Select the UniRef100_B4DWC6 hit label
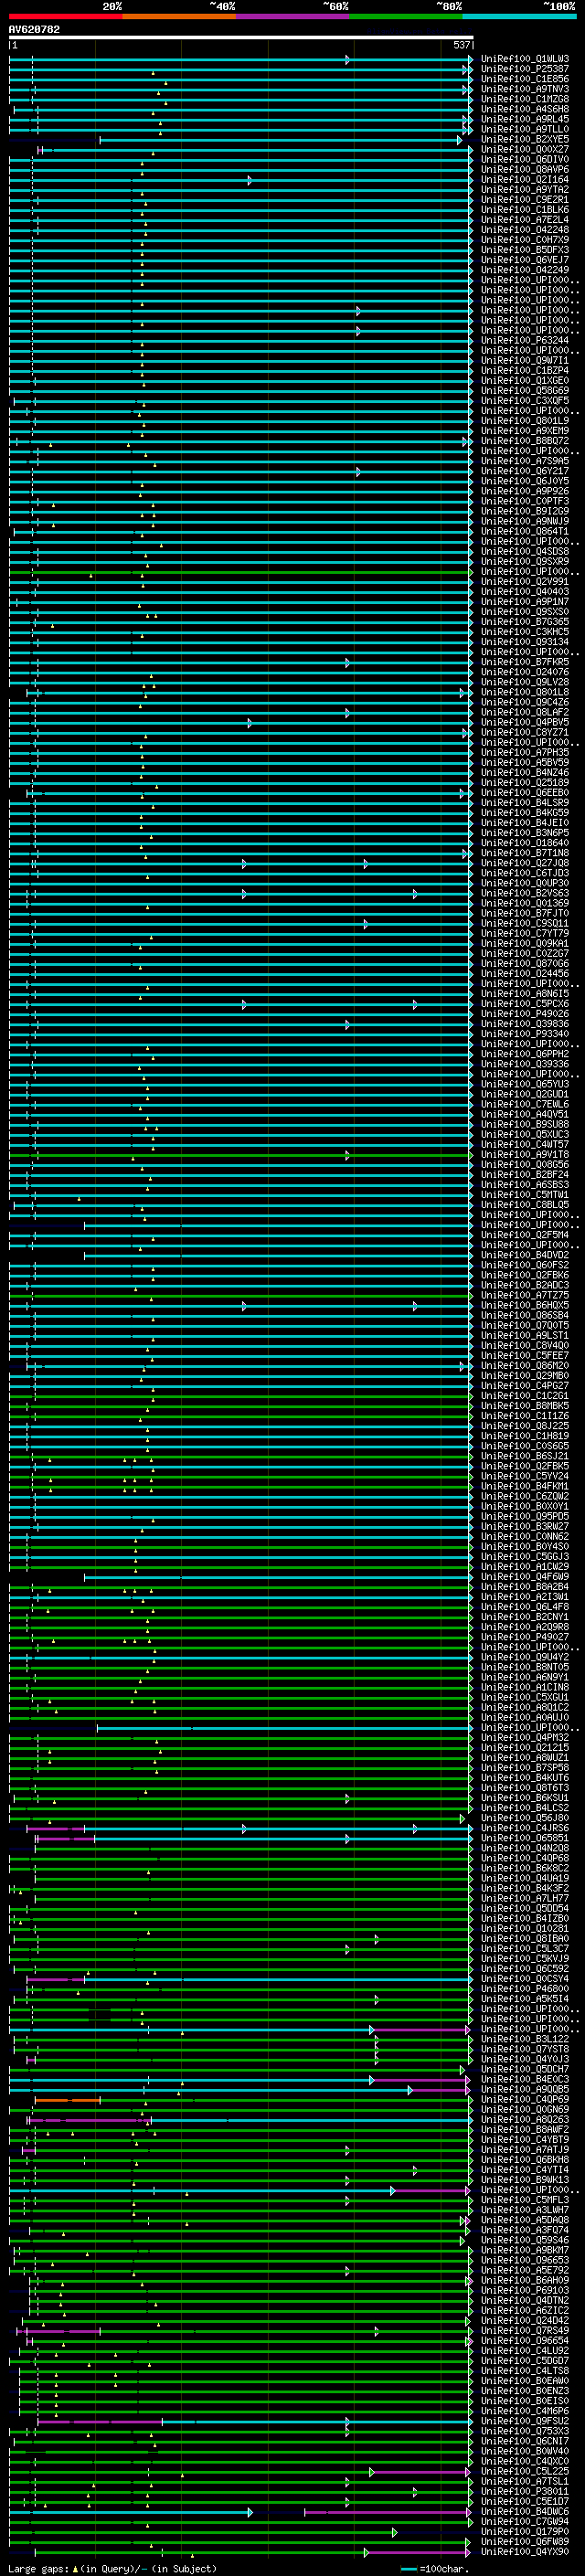This screenshot has height=2576, width=585. click(x=524, y=2512)
